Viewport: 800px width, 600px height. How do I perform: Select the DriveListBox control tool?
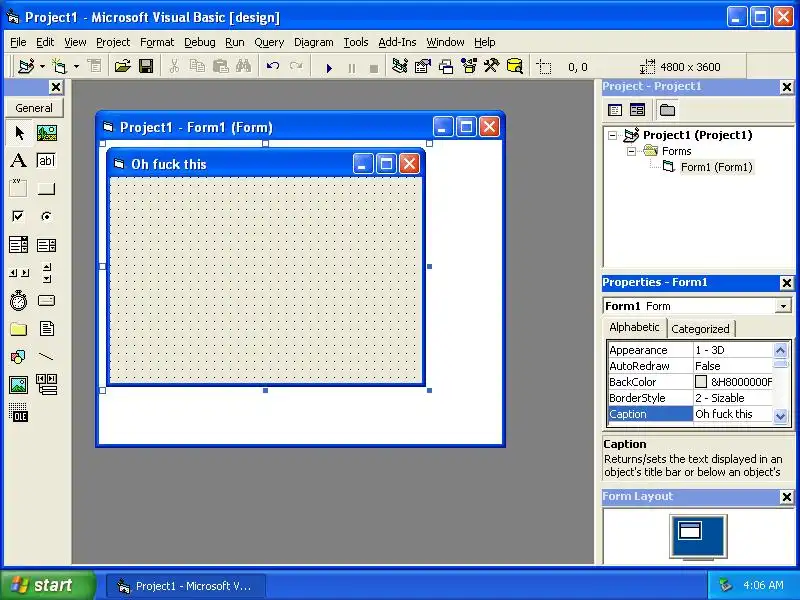(46, 301)
